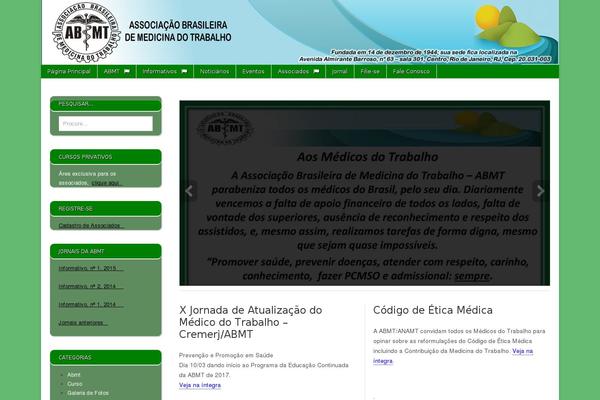This screenshot has width=600, height=400.
Task: Click the PESQUISAR widget heading
Action: pyautogui.click(x=106, y=104)
